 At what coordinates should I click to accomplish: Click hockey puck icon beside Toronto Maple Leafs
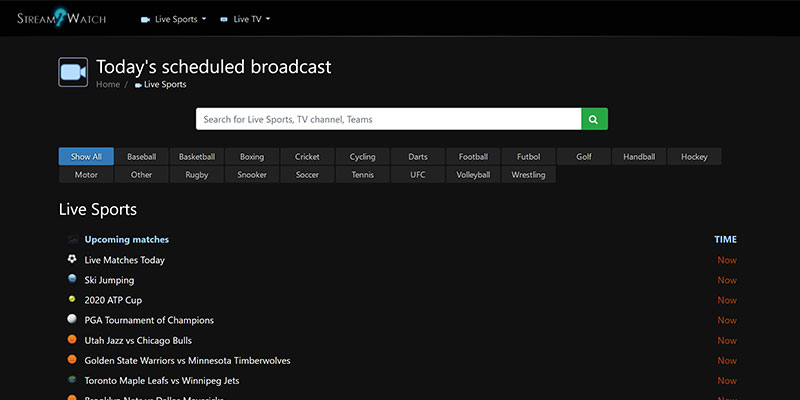pos(72,380)
